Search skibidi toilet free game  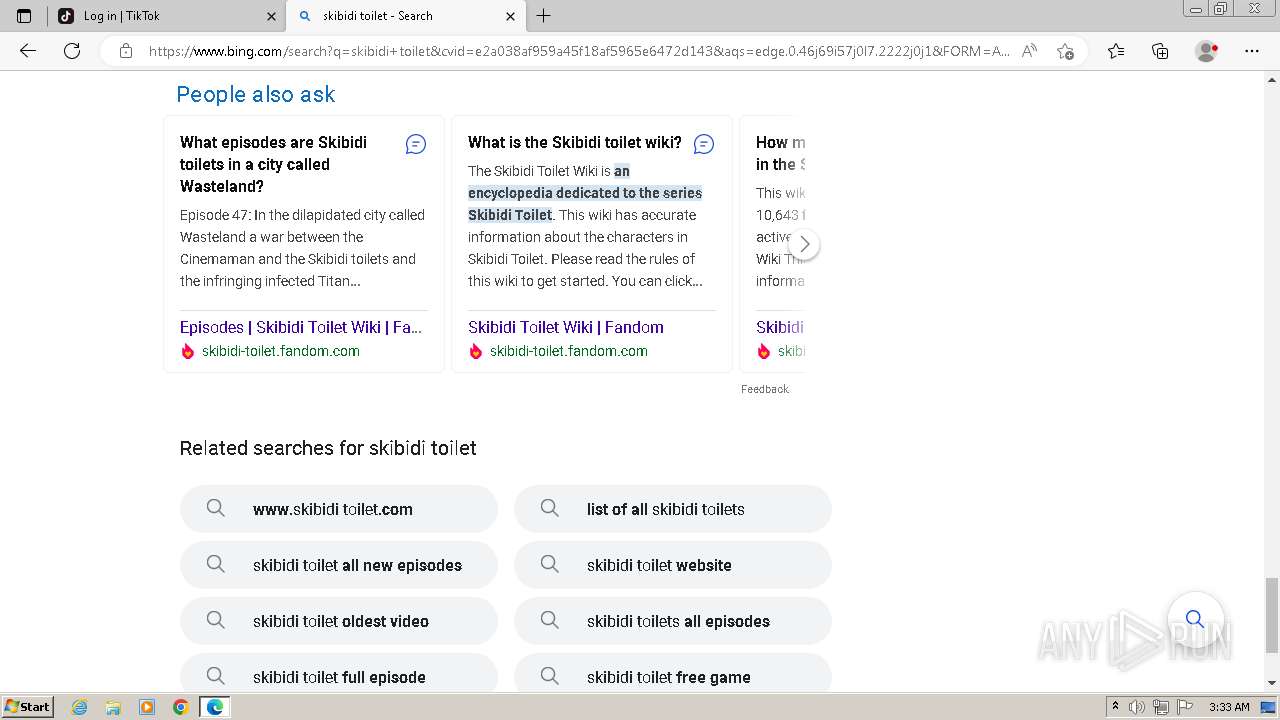pyautogui.click(x=673, y=672)
